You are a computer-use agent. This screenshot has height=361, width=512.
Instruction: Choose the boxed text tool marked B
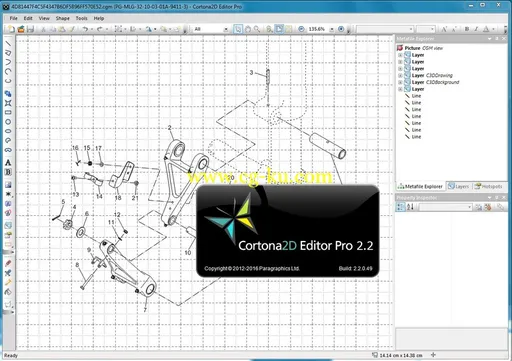point(8,172)
